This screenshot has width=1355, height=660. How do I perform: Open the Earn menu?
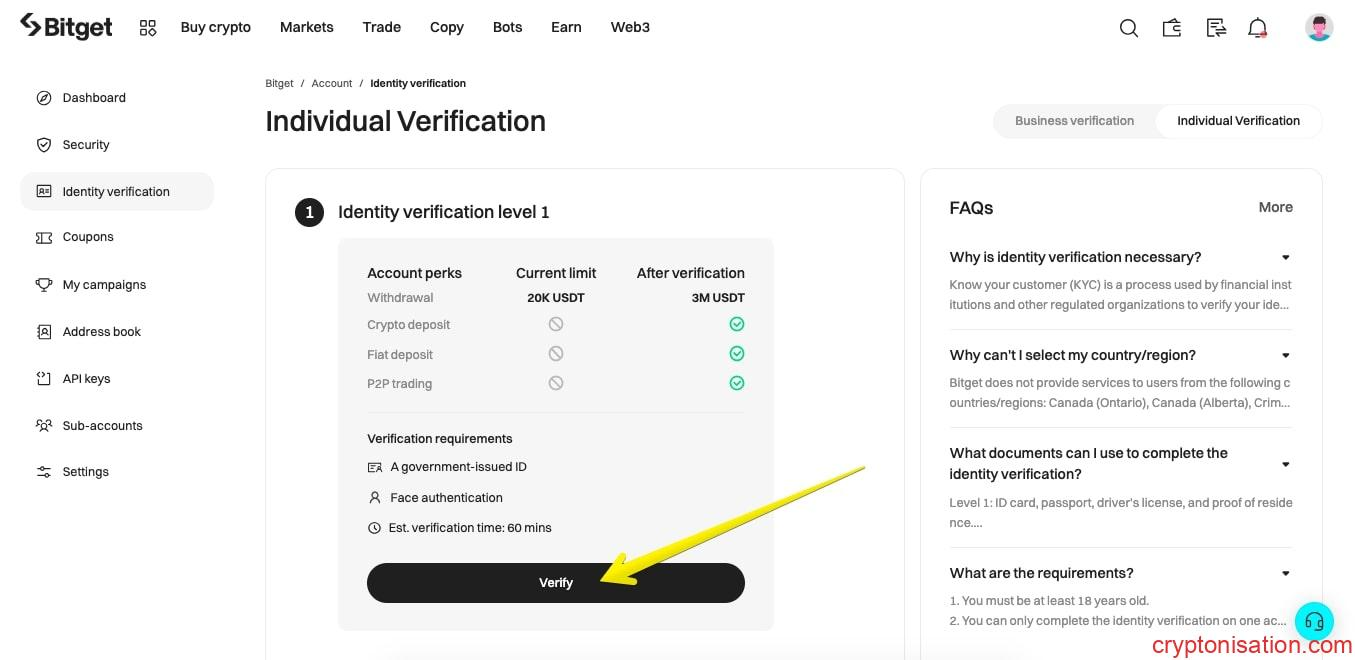point(566,27)
